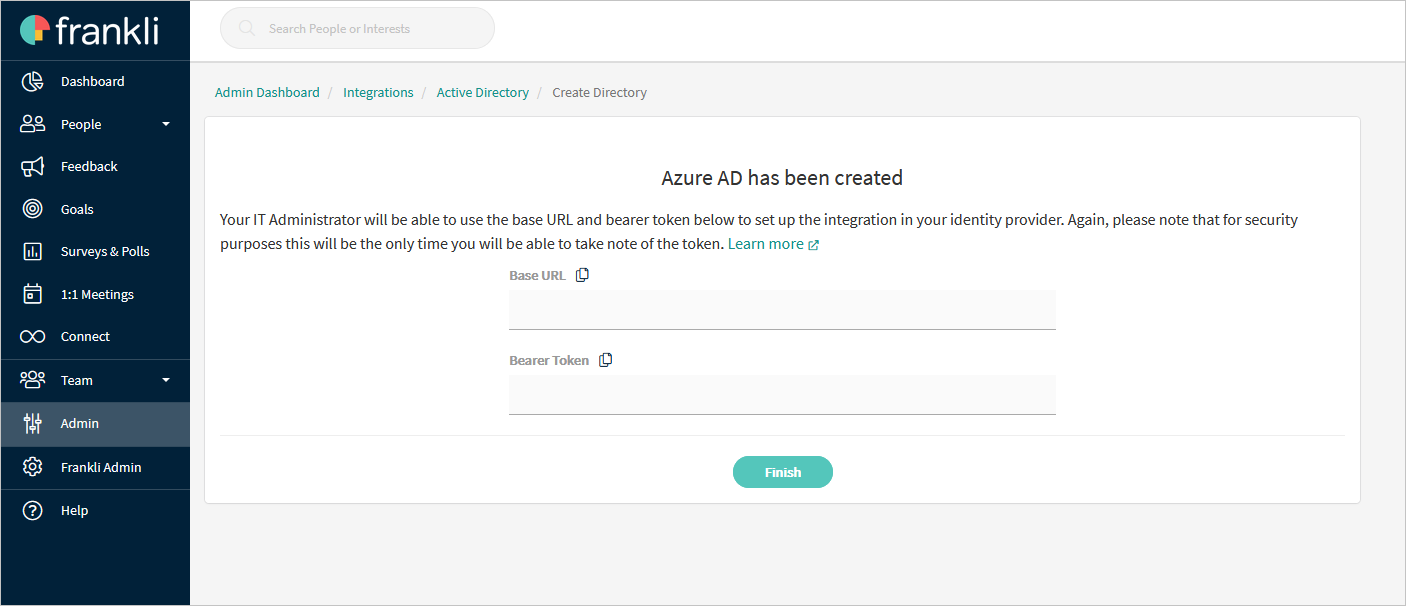Select Admin in the sidebar menu
Viewport: 1406px width, 606px height.
(x=80, y=423)
